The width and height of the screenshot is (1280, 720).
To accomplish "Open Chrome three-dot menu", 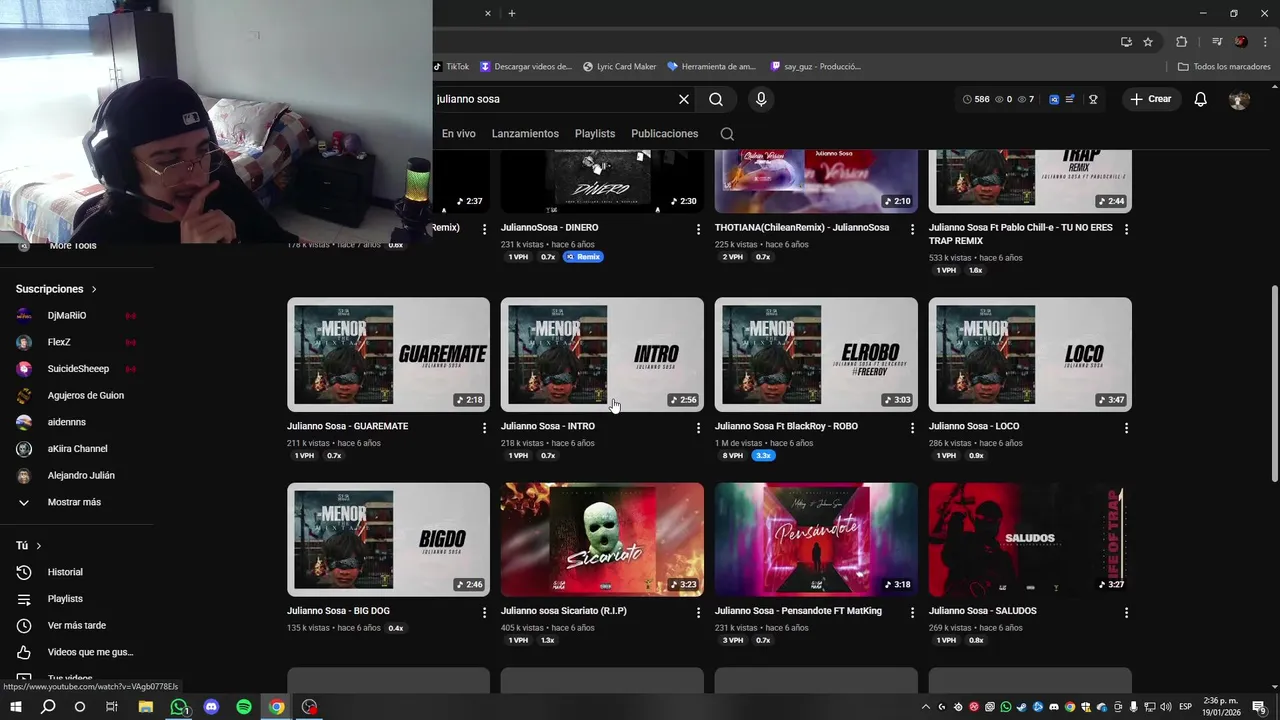I will [x=1265, y=42].
